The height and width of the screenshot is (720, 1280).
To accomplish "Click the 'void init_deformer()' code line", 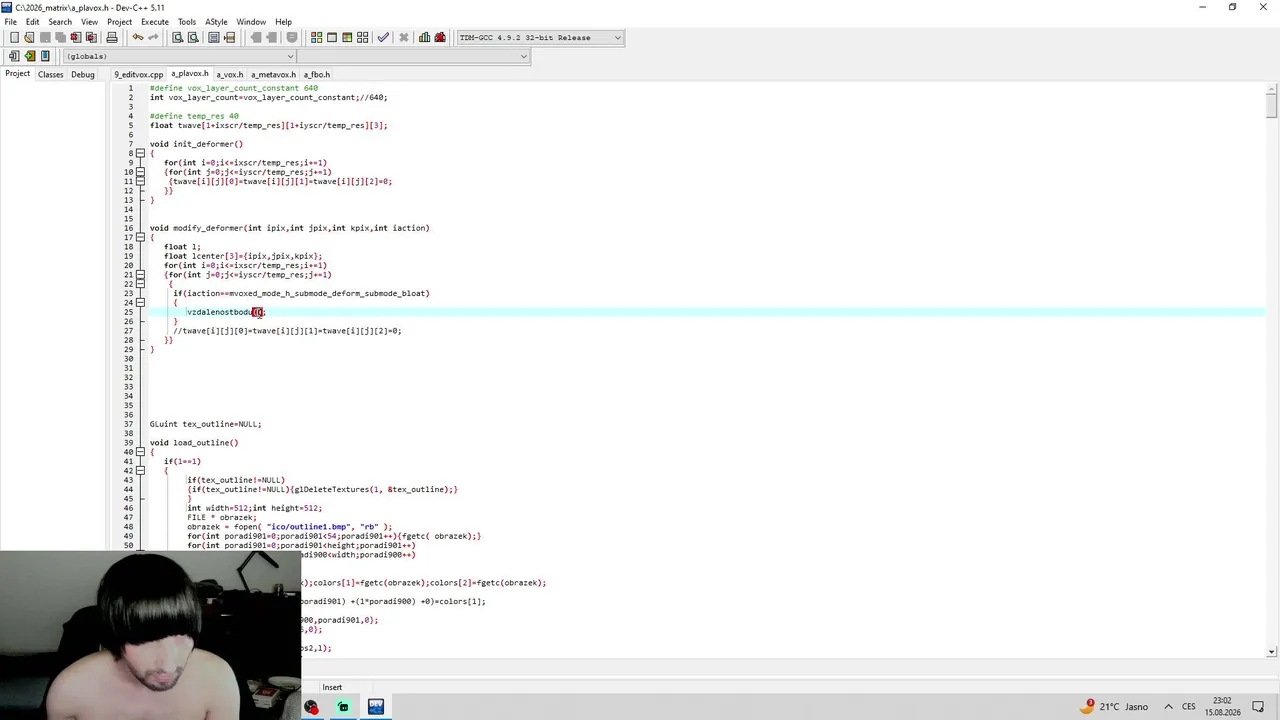I will click(196, 144).
